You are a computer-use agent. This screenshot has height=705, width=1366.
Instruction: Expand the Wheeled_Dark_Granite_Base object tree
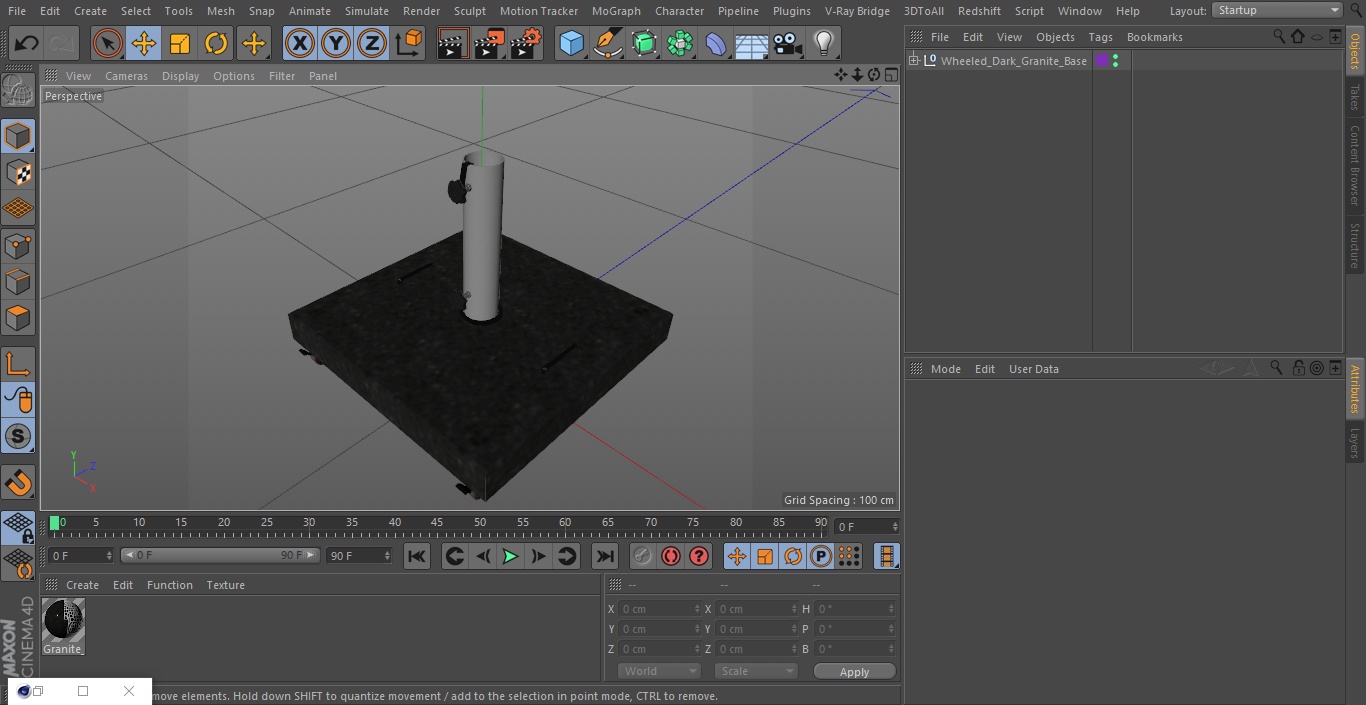point(913,61)
